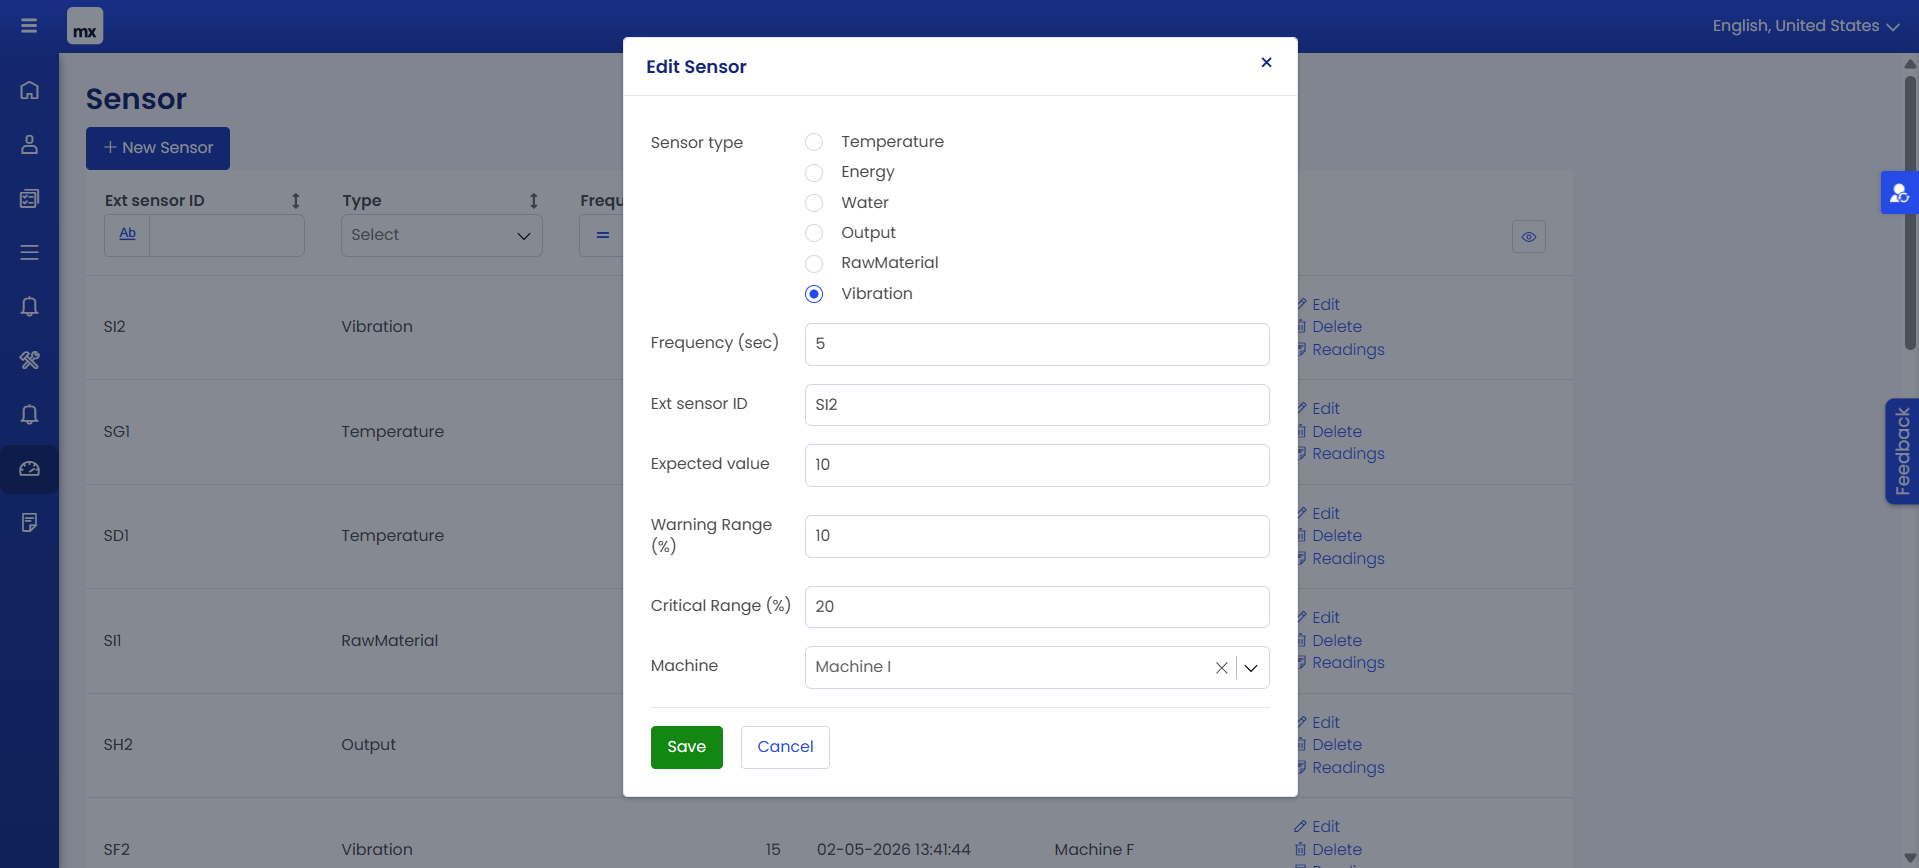Open the document notes sidebar icon
Image resolution: width=1919 pixels, height=868 pixels.
click(x=29, y=522)
